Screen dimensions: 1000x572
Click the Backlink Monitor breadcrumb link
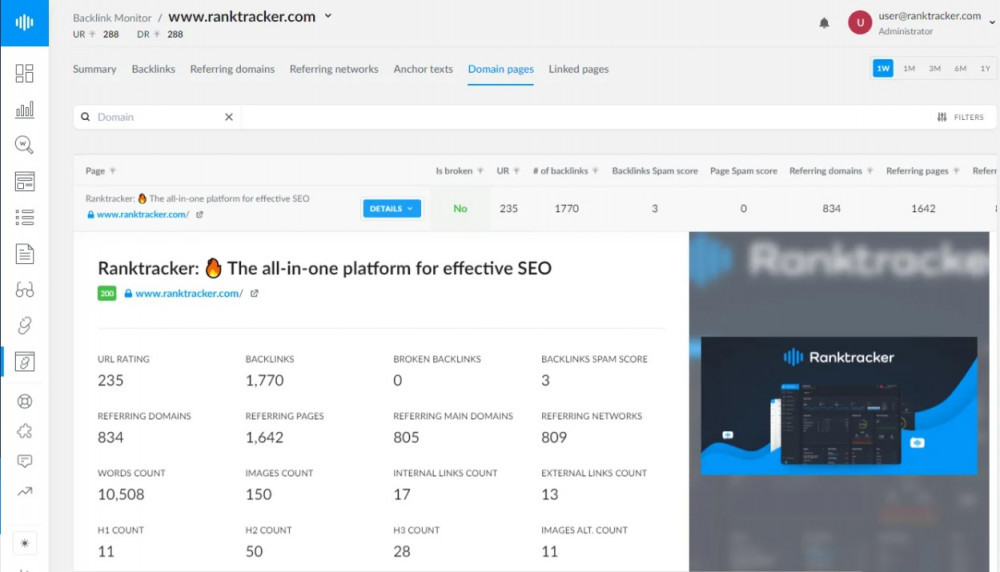click(112, 18)
